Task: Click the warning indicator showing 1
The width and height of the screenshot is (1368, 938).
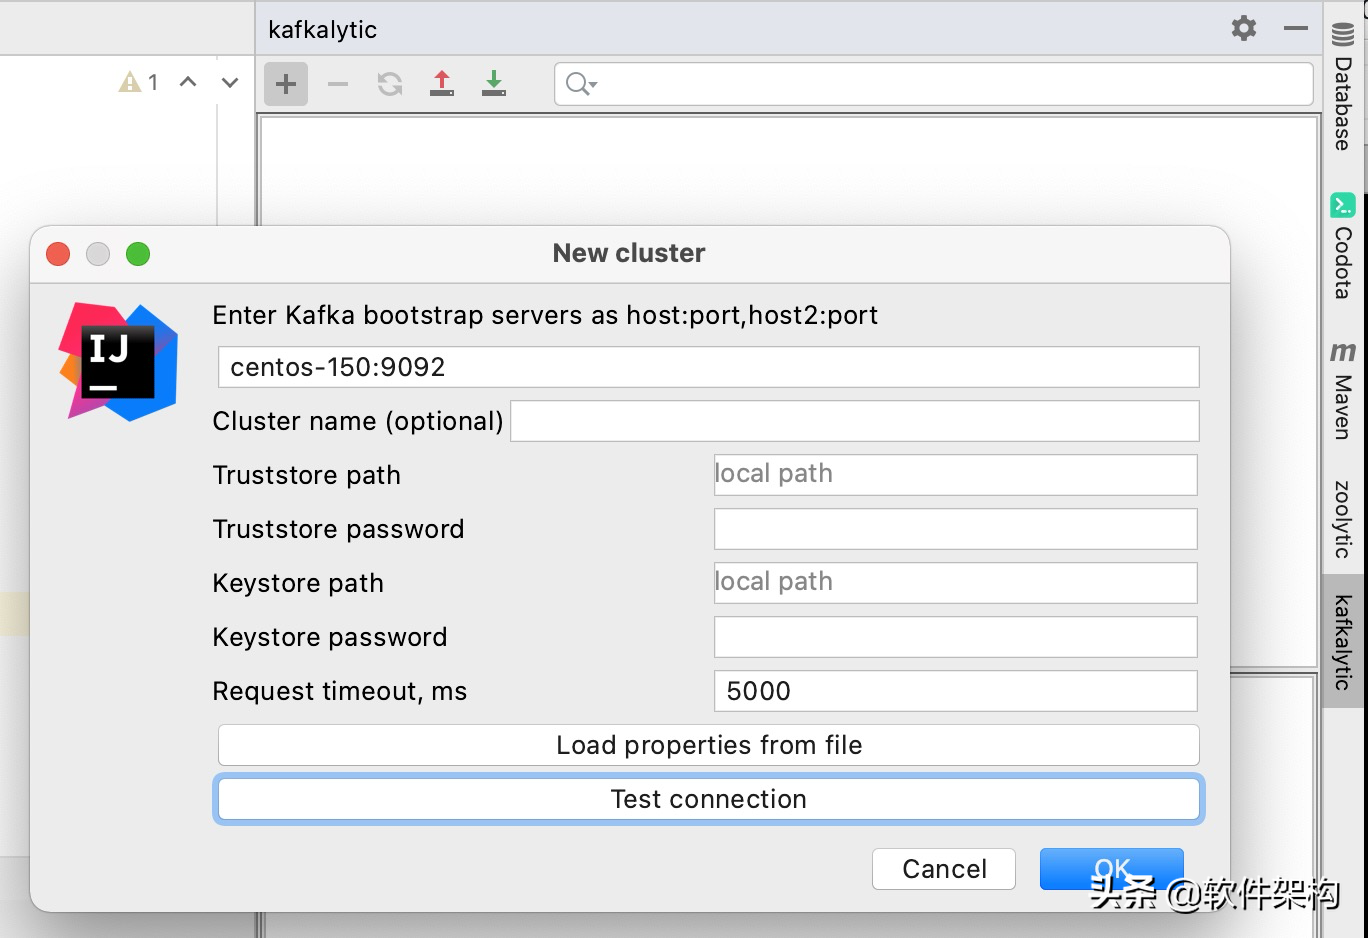Action: coord(139,82)
